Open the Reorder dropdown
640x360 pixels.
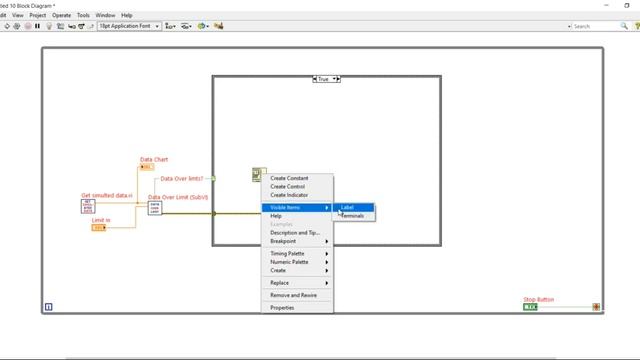[x=203, y=26]
